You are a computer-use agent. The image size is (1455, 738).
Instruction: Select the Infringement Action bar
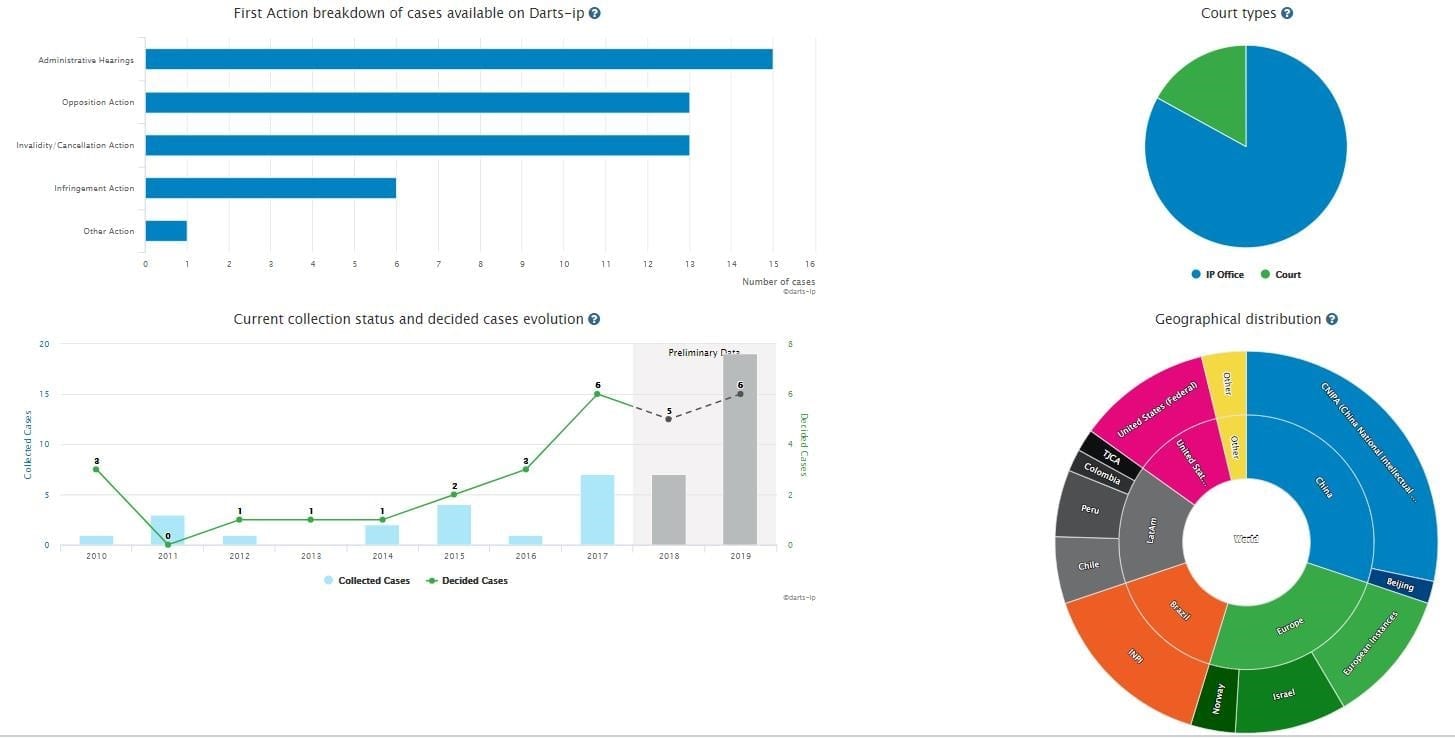pyautogui.click(x=270, y=188)
